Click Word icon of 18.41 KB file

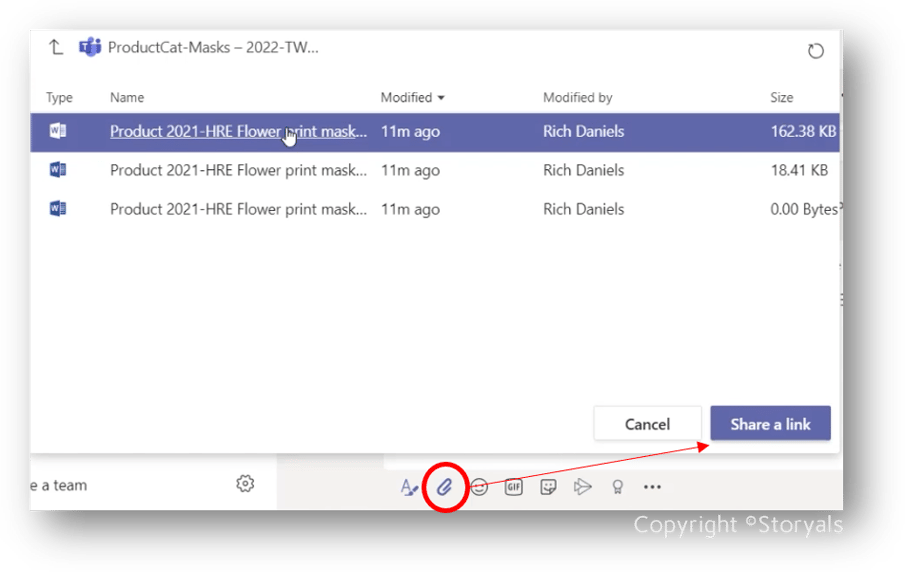tap(58, 170)
